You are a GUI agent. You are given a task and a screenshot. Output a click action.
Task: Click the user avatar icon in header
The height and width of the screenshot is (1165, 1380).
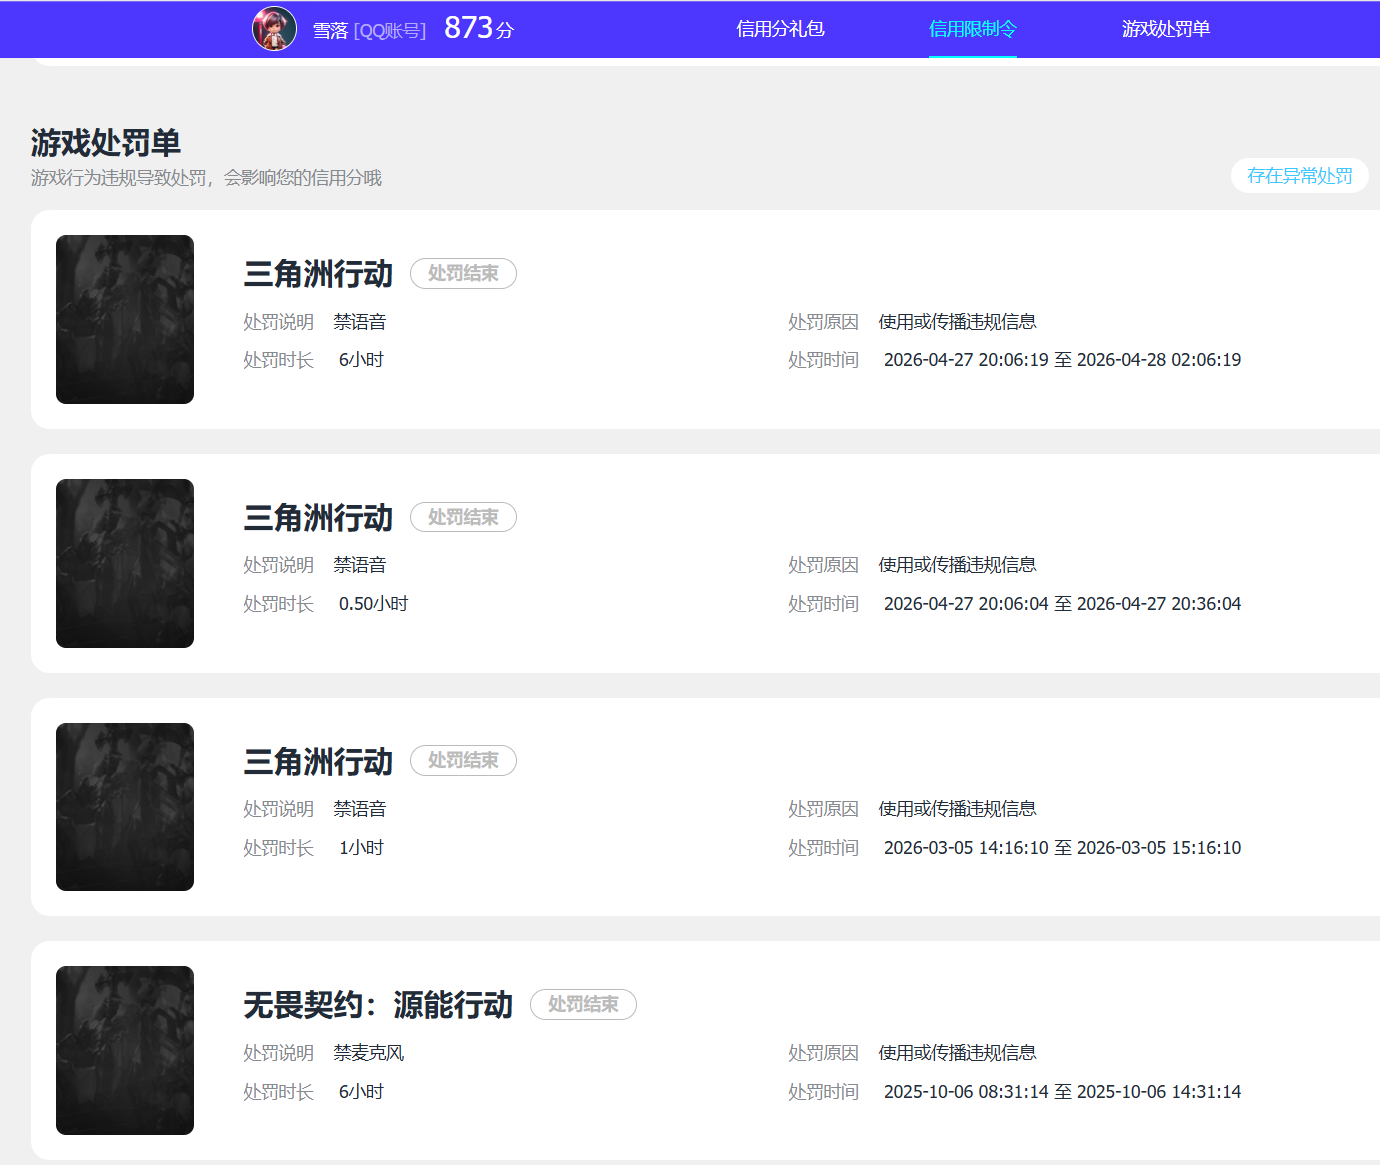coord(274,28)
